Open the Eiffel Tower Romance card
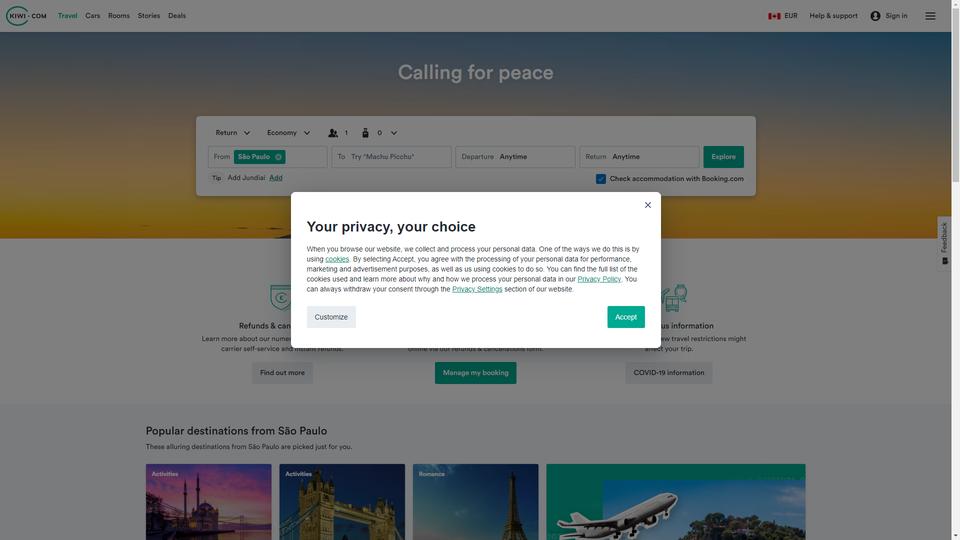Viewport: 960px width, 540px height. click(x=475, y=502)
